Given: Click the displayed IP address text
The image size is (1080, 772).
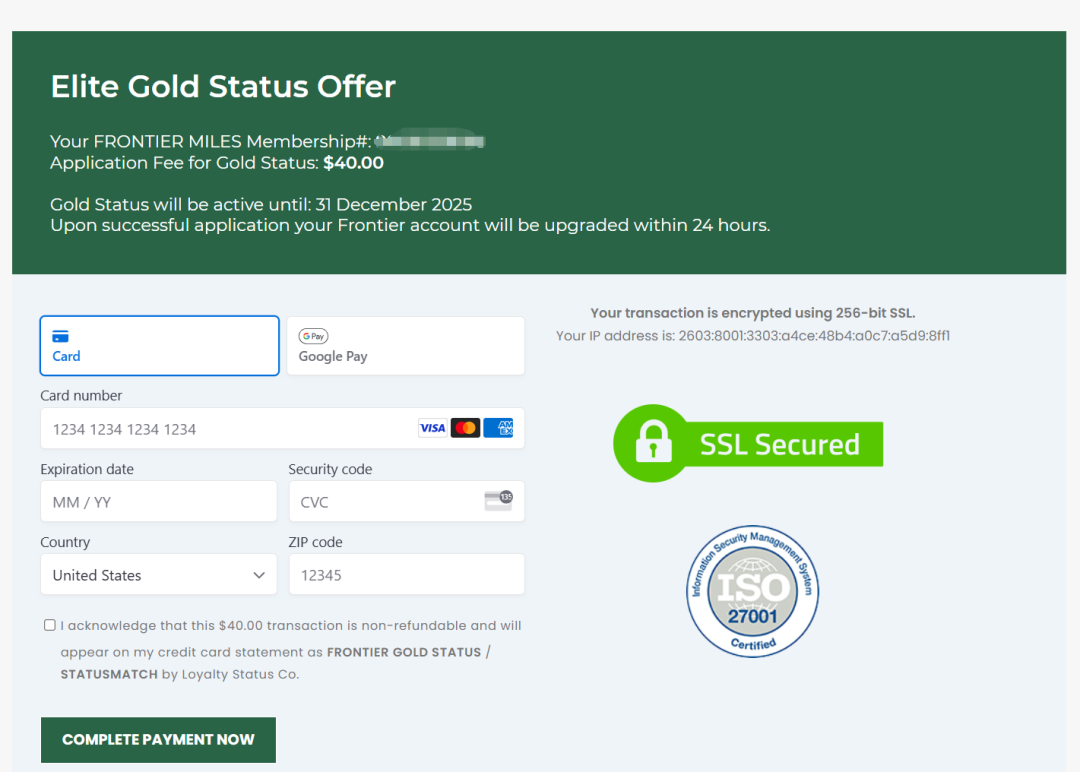Looking at the screenshot, I should pyautogui.click(x=814, y=336).
